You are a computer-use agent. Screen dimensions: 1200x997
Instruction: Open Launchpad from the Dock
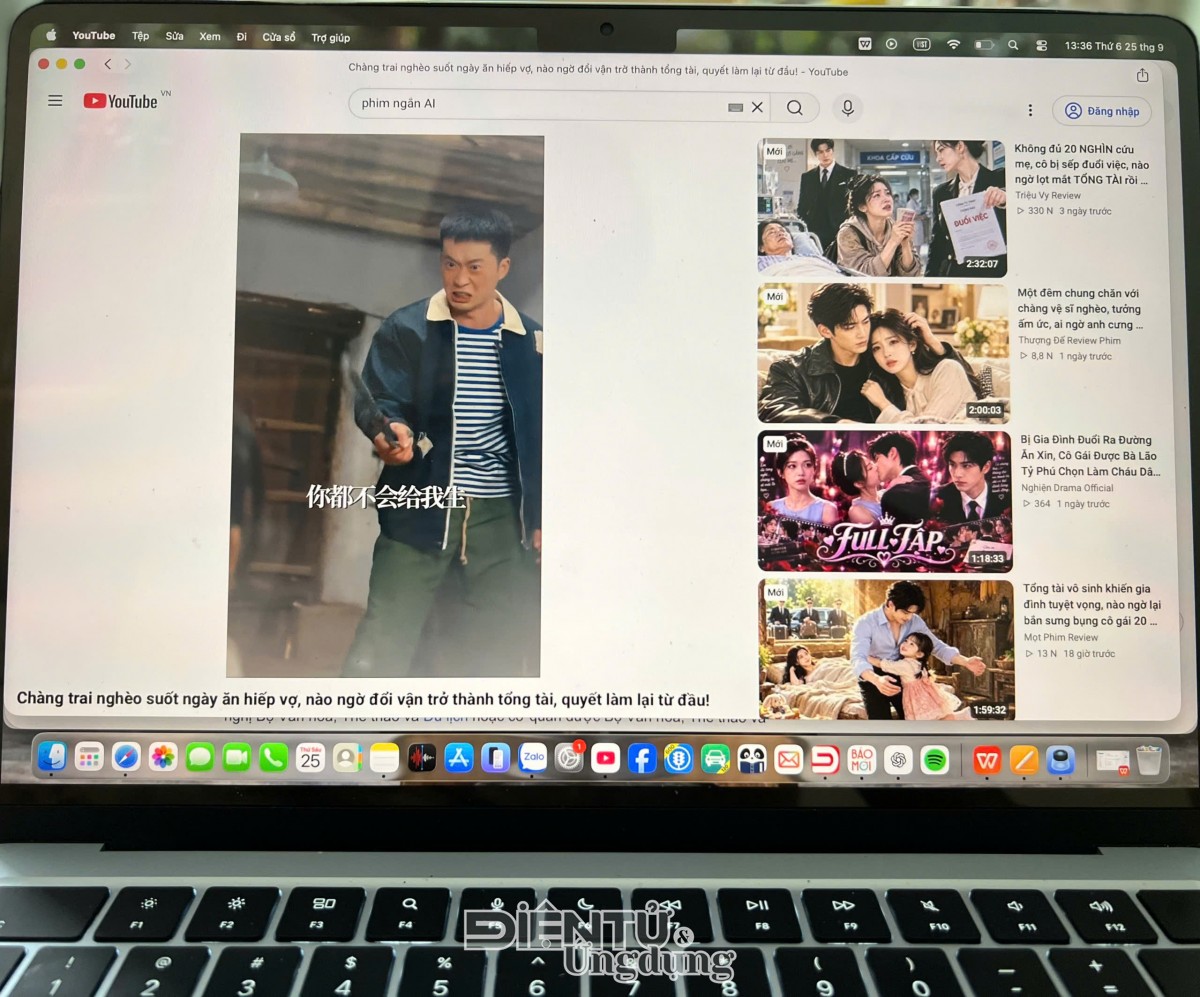tap(89, 757)
